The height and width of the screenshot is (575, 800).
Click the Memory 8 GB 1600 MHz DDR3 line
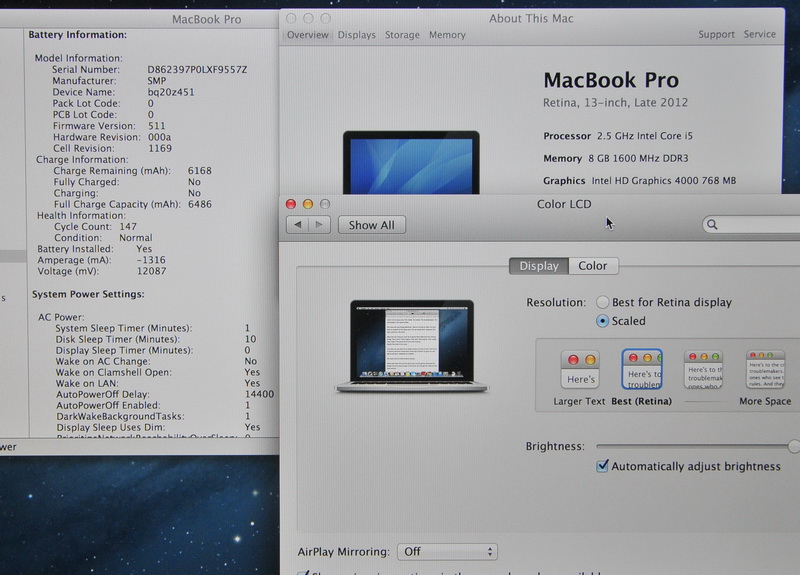616,159
